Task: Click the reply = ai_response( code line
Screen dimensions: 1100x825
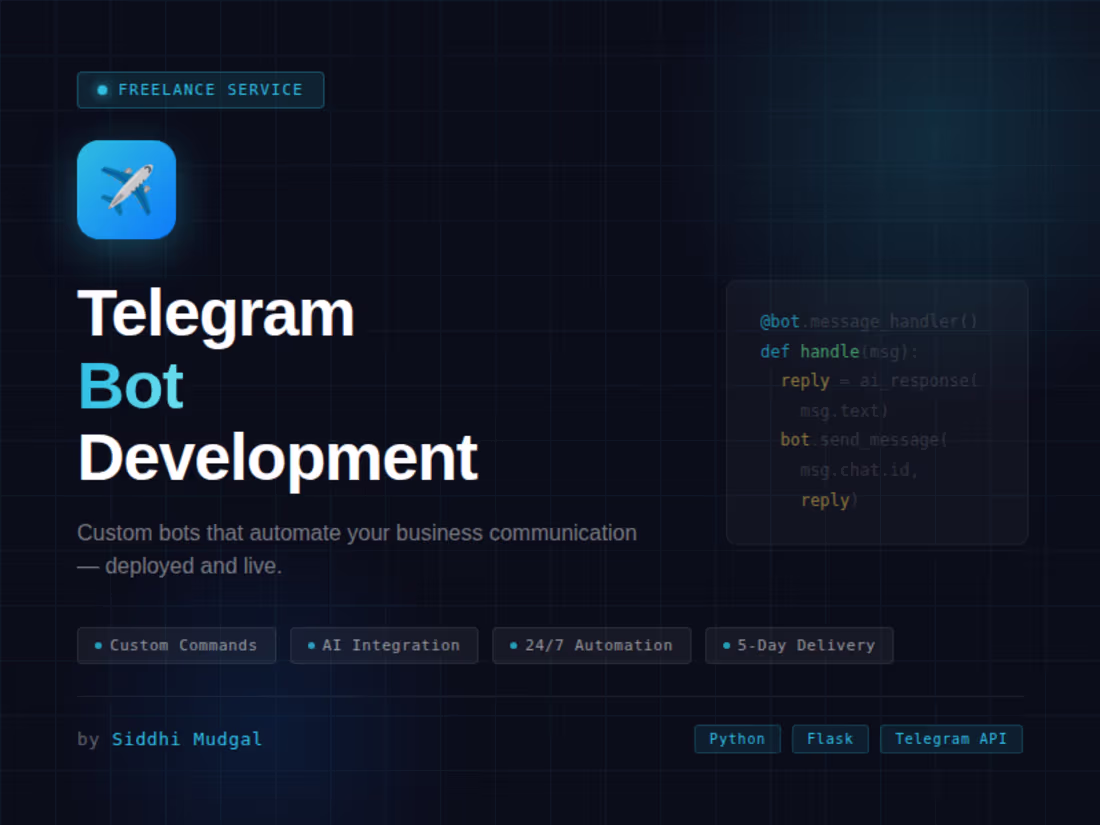Action: [x=879, y=381]
